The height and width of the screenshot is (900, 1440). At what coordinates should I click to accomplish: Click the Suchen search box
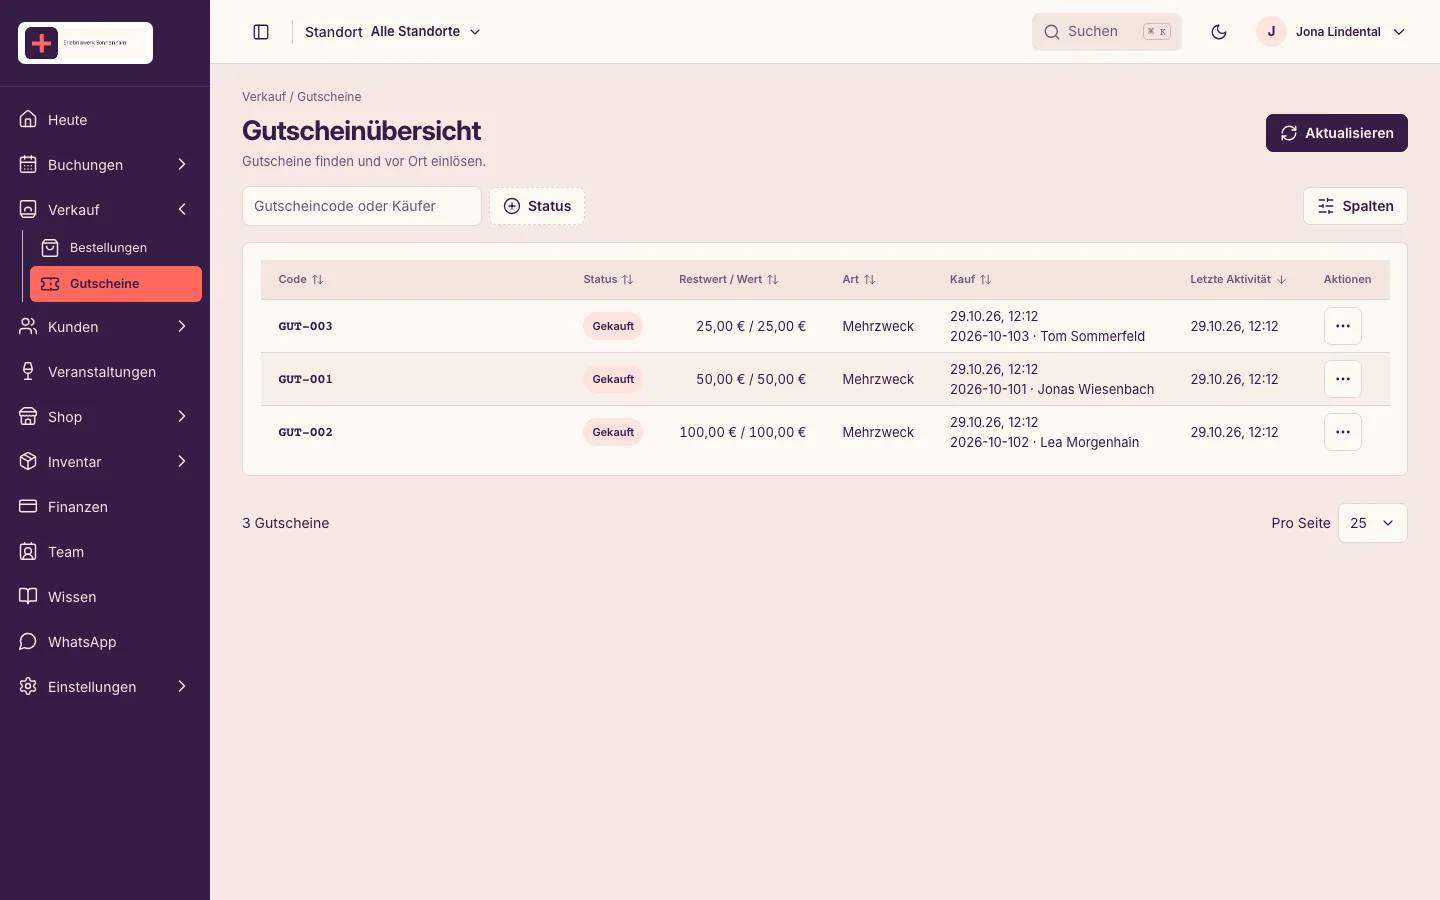1107,32
